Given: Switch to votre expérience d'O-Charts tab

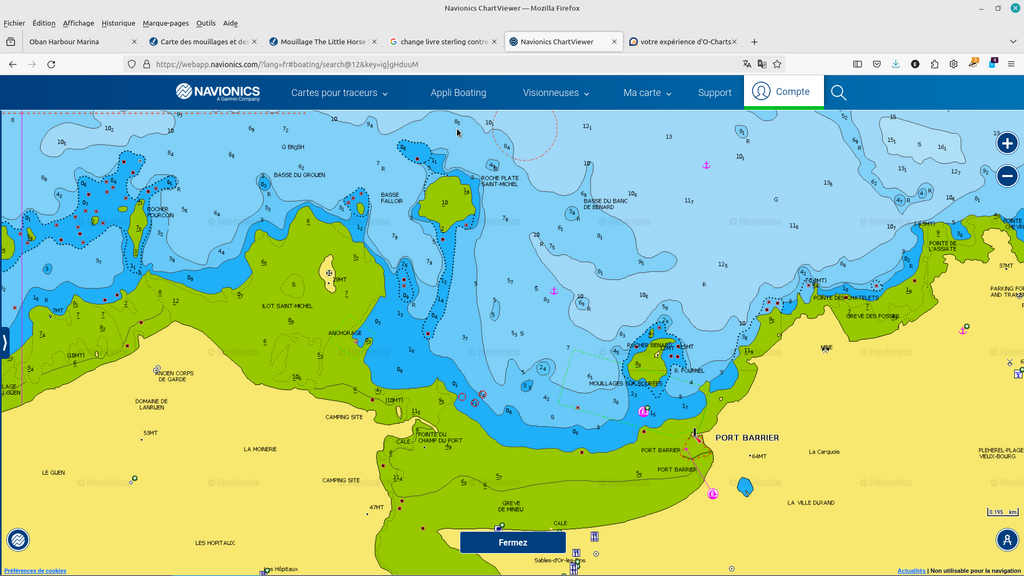Looking at the screenshot, I should pos(682,42).
